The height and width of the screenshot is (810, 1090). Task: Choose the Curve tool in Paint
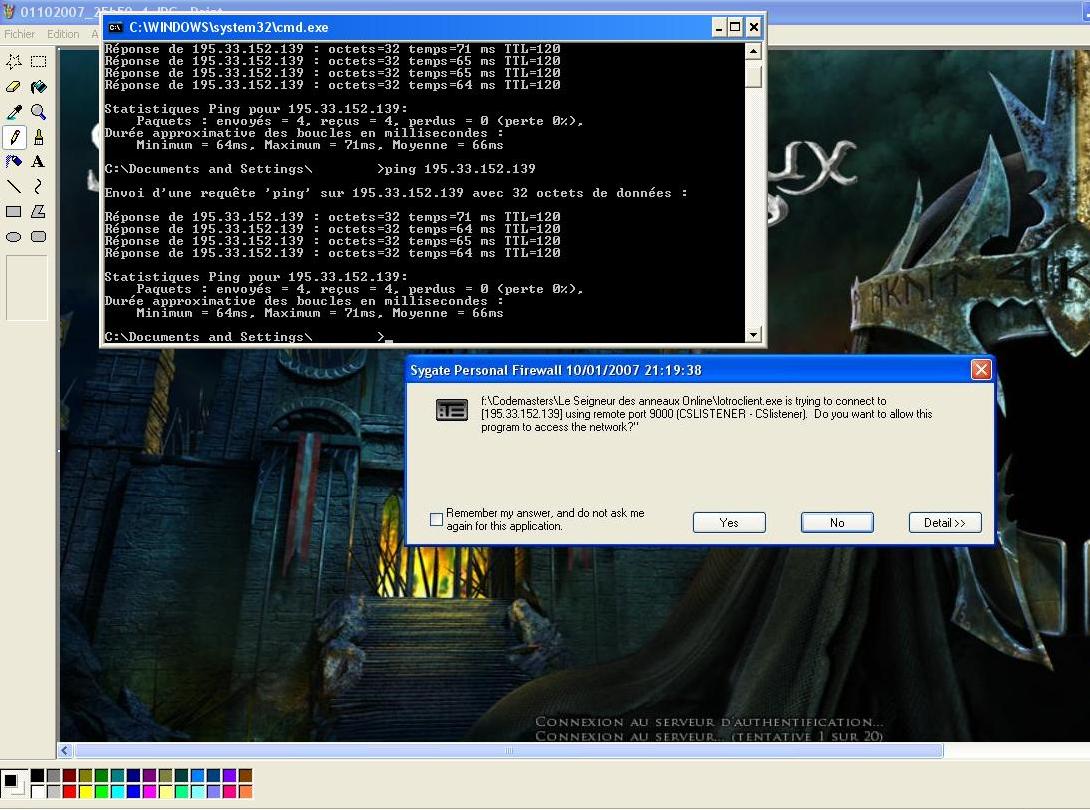pyautogui.click(x=39, y=187)
